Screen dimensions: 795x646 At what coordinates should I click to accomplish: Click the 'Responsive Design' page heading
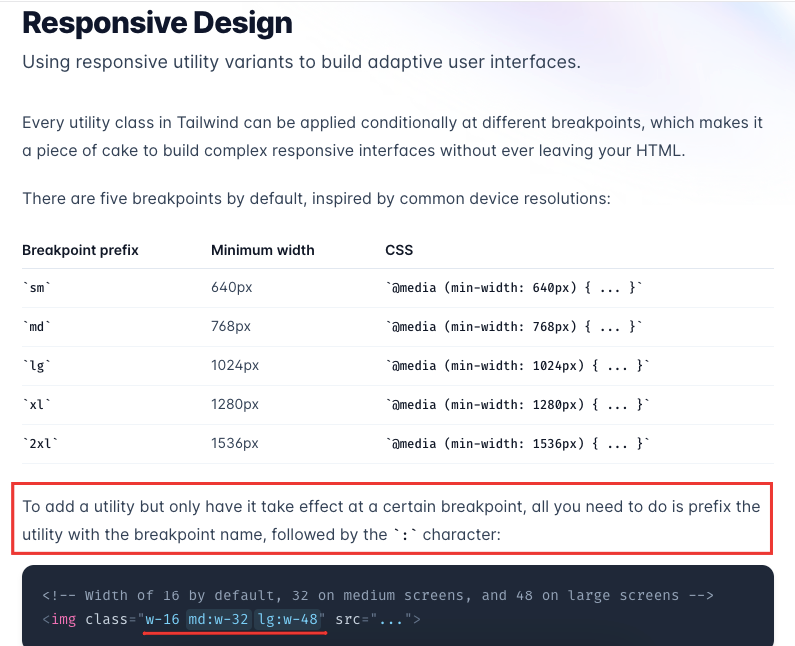(x=157, y=23)
